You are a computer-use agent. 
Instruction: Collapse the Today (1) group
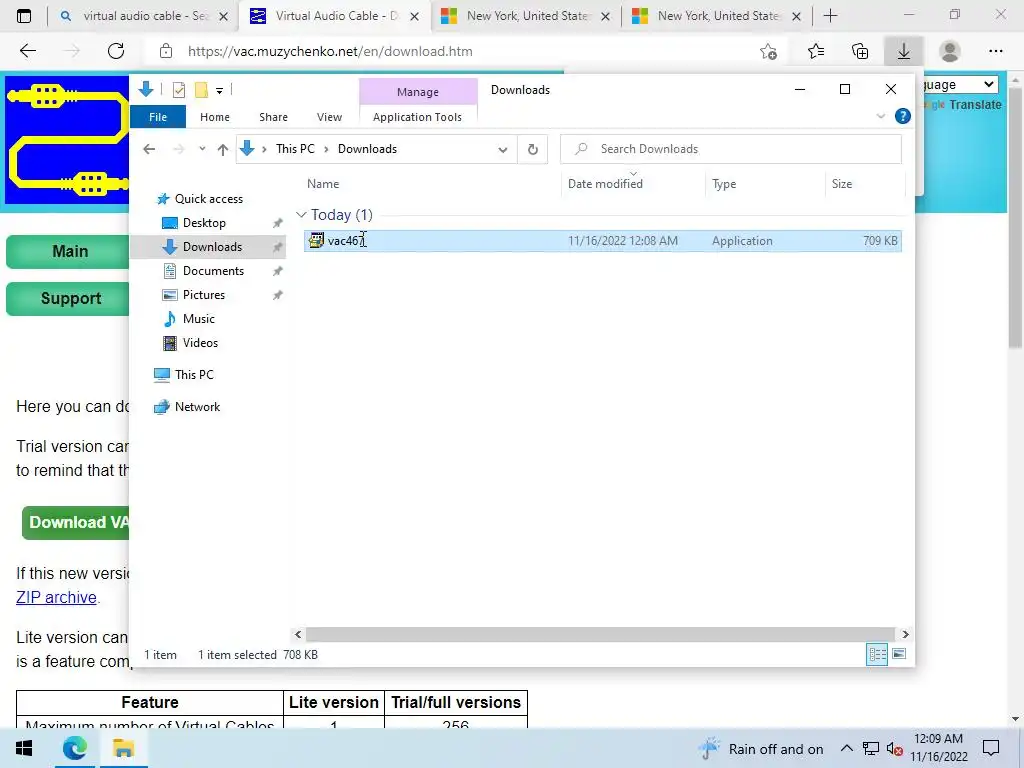tap(301, 215)
